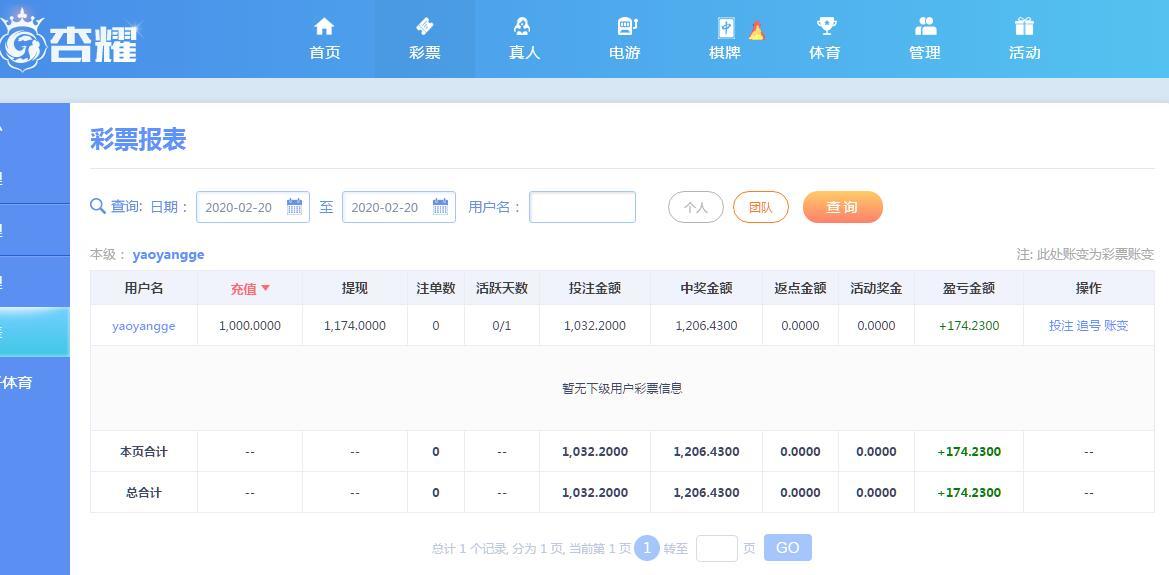Viewport: 1169px width, 575px height.
Task: Open the 电游 slot machine icon
Action: point(625,27)
